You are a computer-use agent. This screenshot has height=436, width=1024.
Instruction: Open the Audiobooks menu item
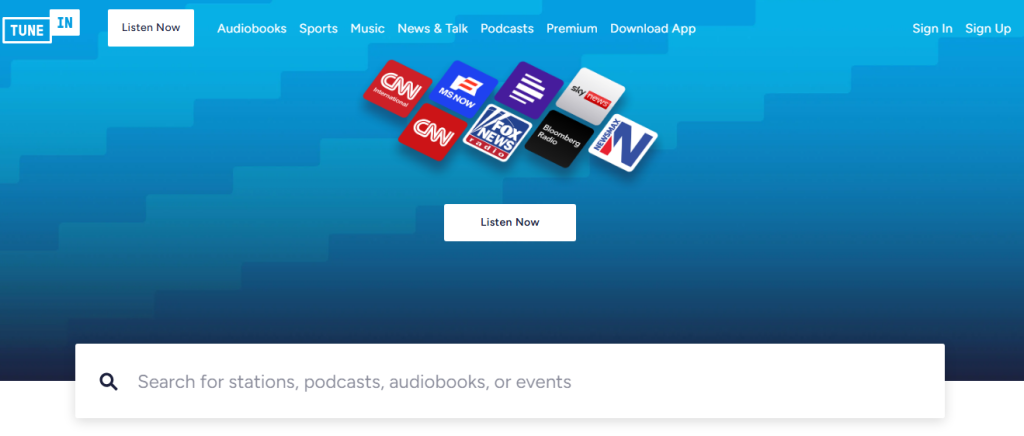252,29
